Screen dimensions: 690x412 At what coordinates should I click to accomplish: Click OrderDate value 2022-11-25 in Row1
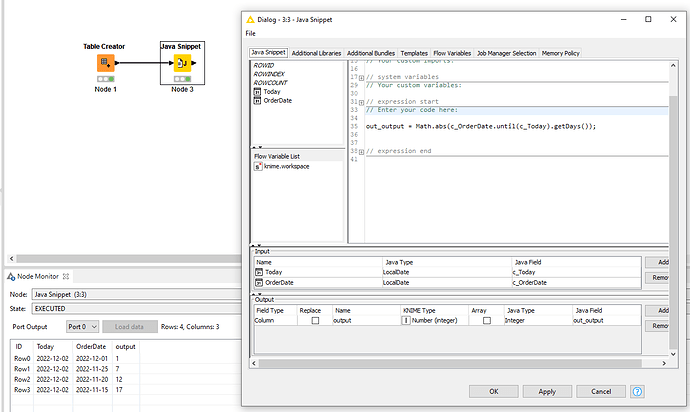92,369
